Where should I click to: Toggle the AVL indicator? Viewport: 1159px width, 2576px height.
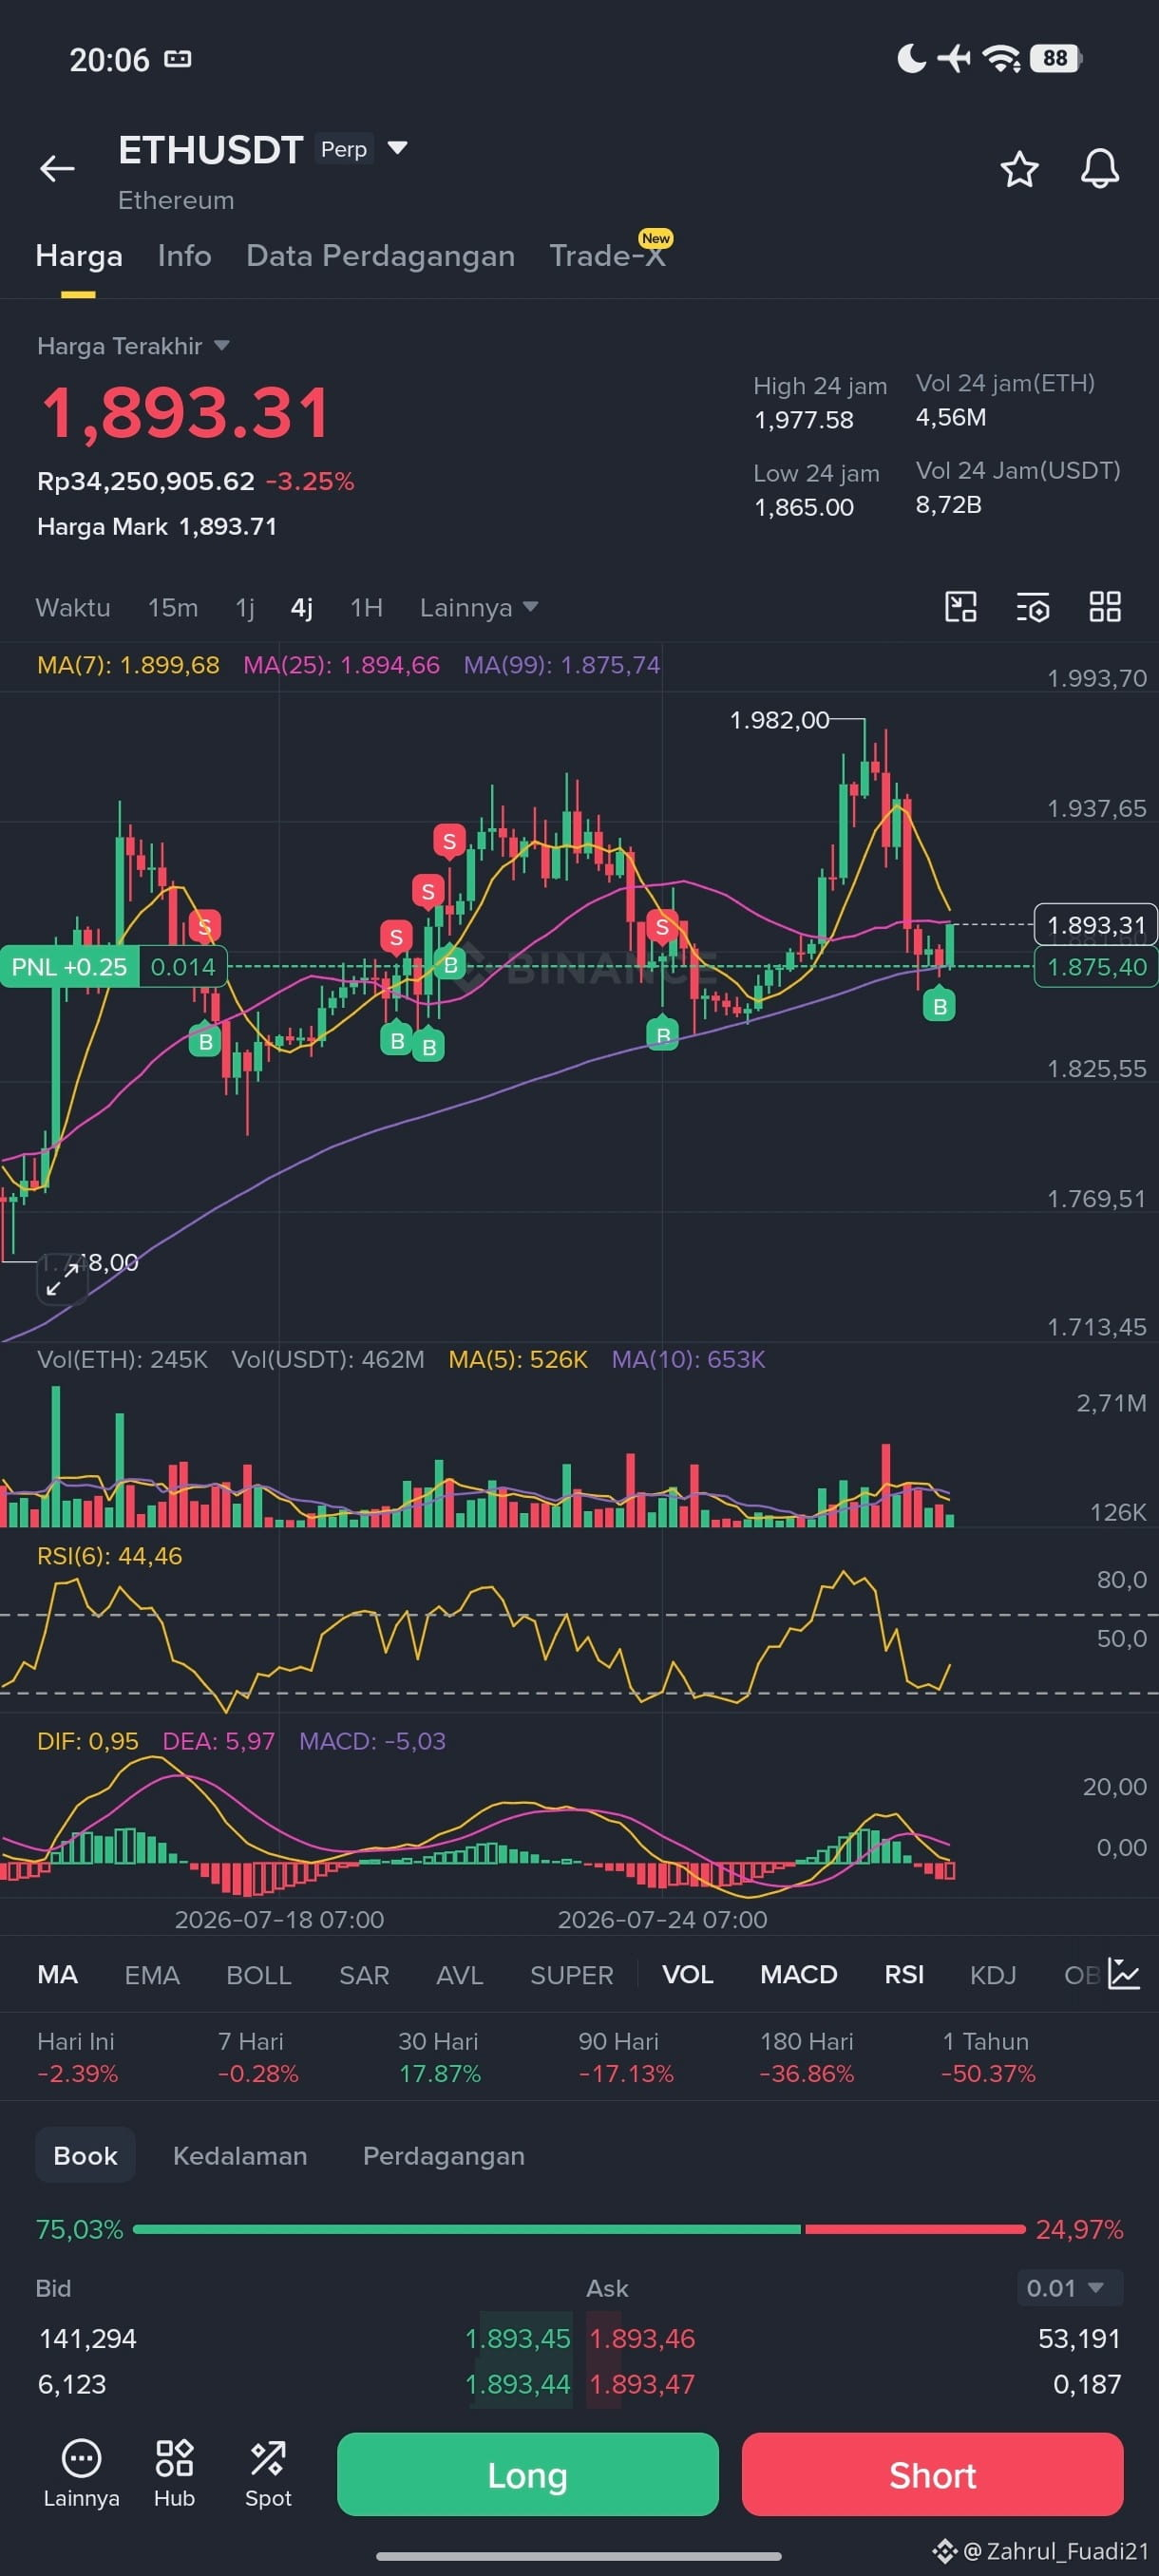point(460,1975)
